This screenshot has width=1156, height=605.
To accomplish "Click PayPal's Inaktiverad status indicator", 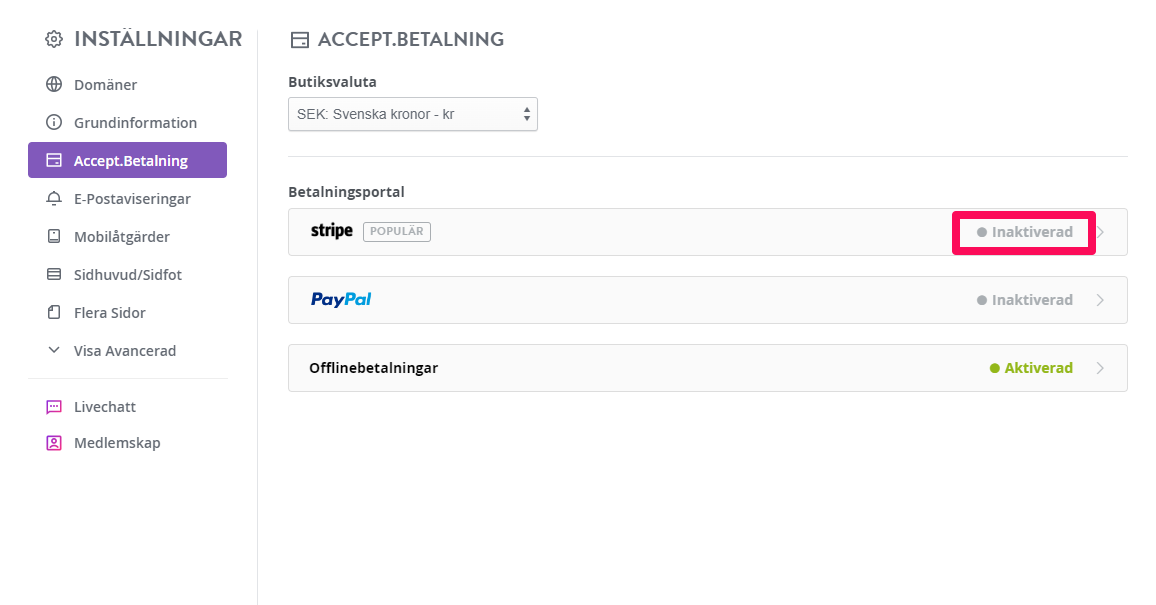I will (1025, 300).
